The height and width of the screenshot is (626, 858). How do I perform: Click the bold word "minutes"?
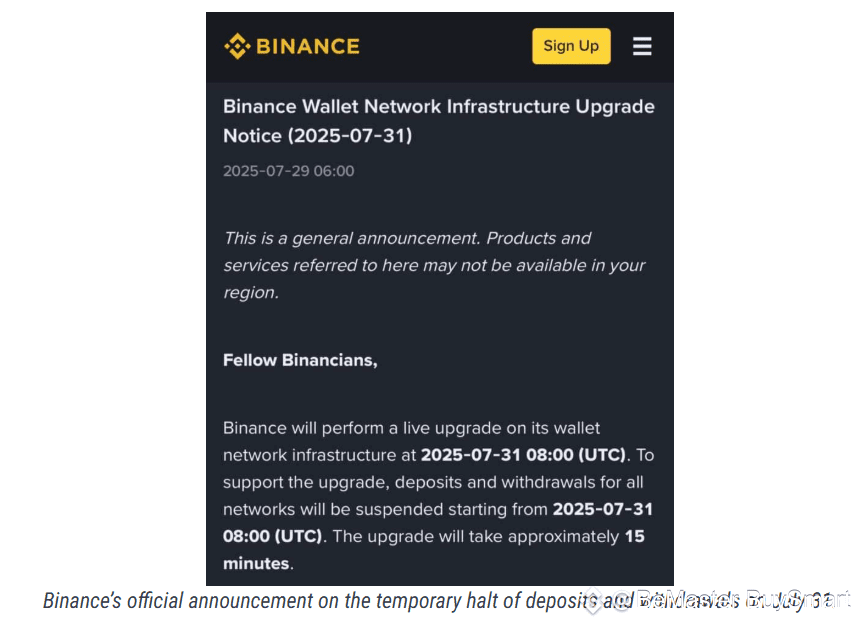[256, 563]
